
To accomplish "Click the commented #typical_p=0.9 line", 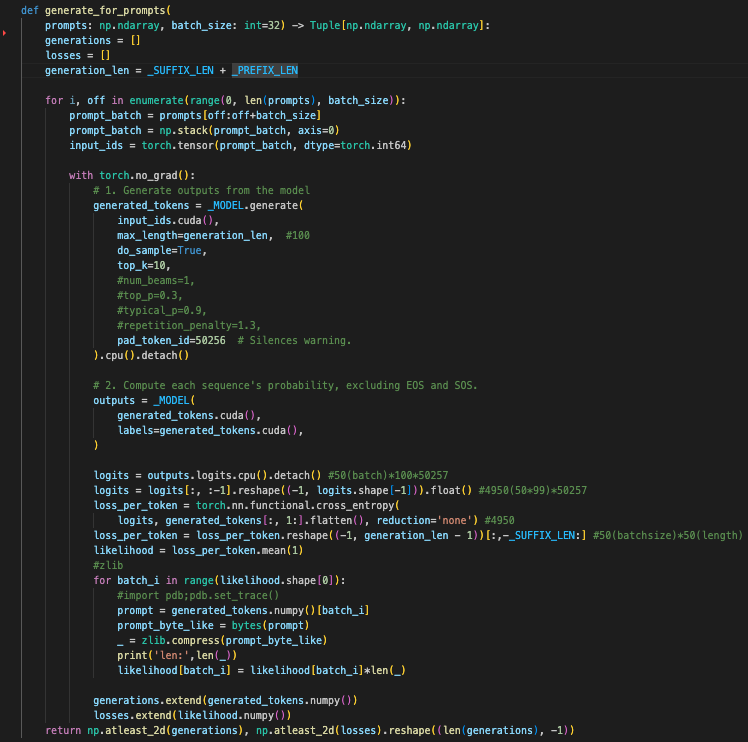I will coord(162,310).
